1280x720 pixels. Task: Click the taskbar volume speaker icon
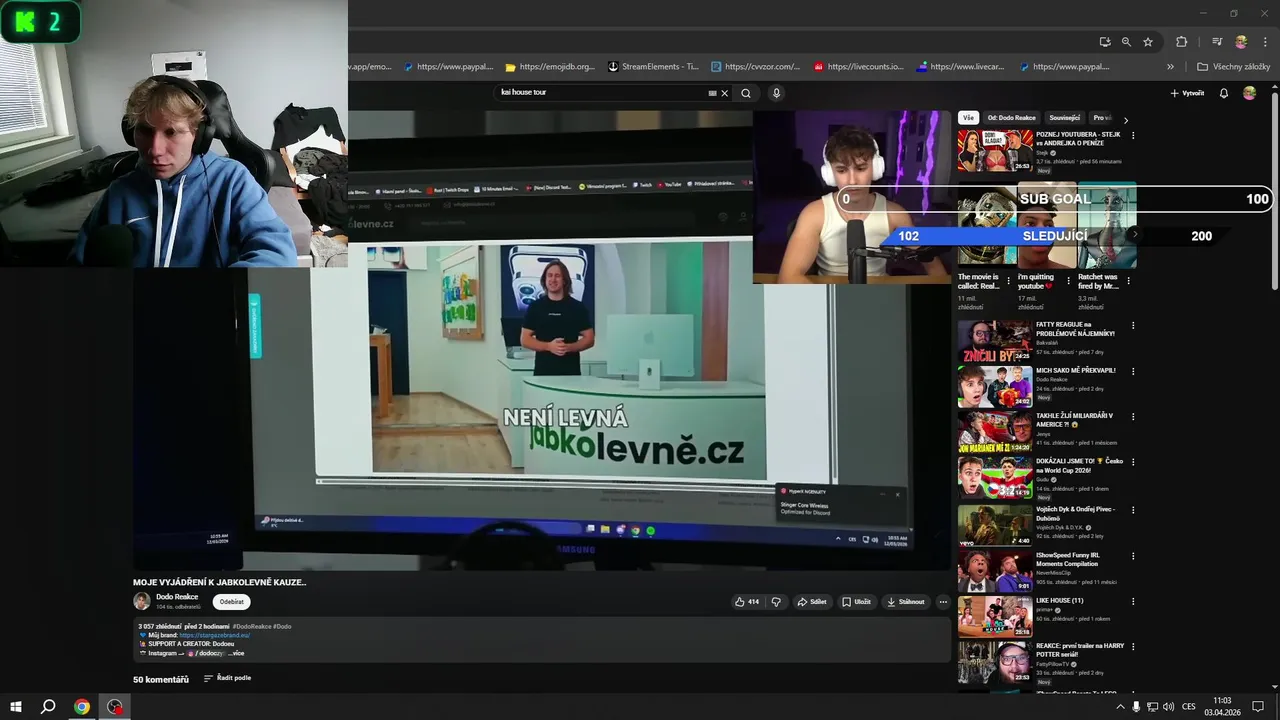tap(1168, 707)
